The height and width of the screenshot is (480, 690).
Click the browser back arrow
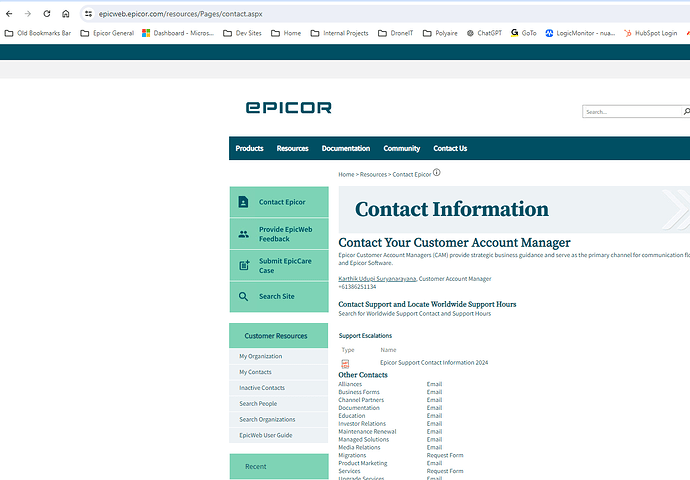coord(9,14)
